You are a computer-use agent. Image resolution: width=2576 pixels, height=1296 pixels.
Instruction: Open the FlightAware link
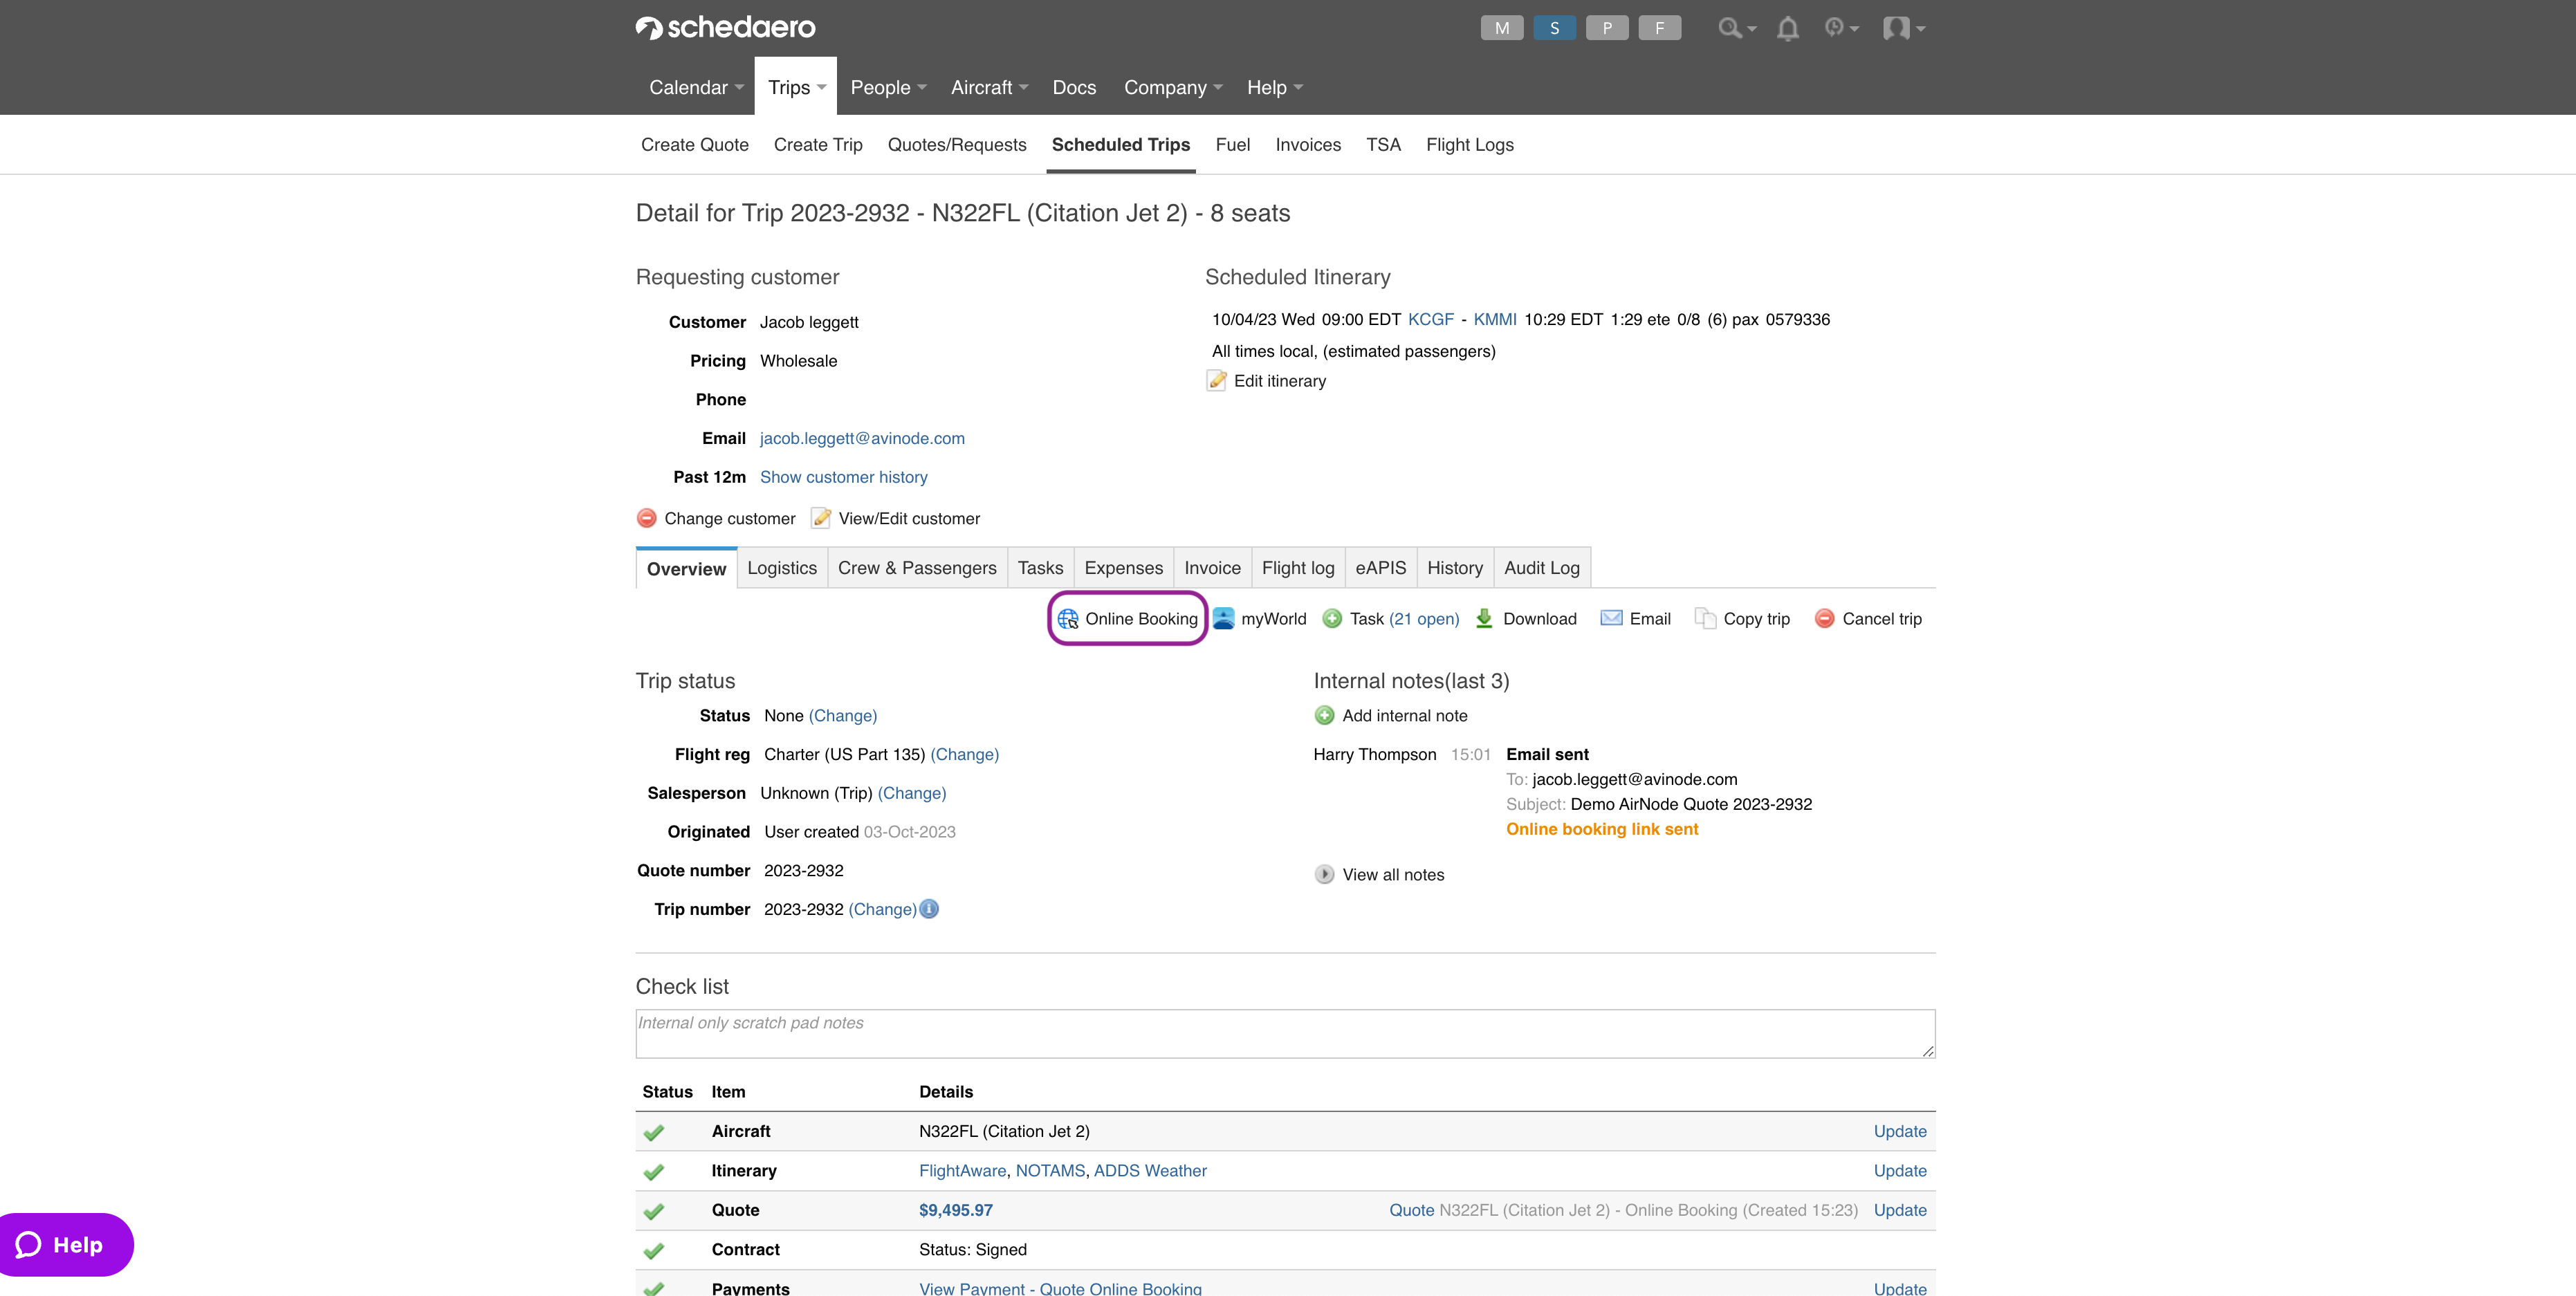coord(962,1171)
